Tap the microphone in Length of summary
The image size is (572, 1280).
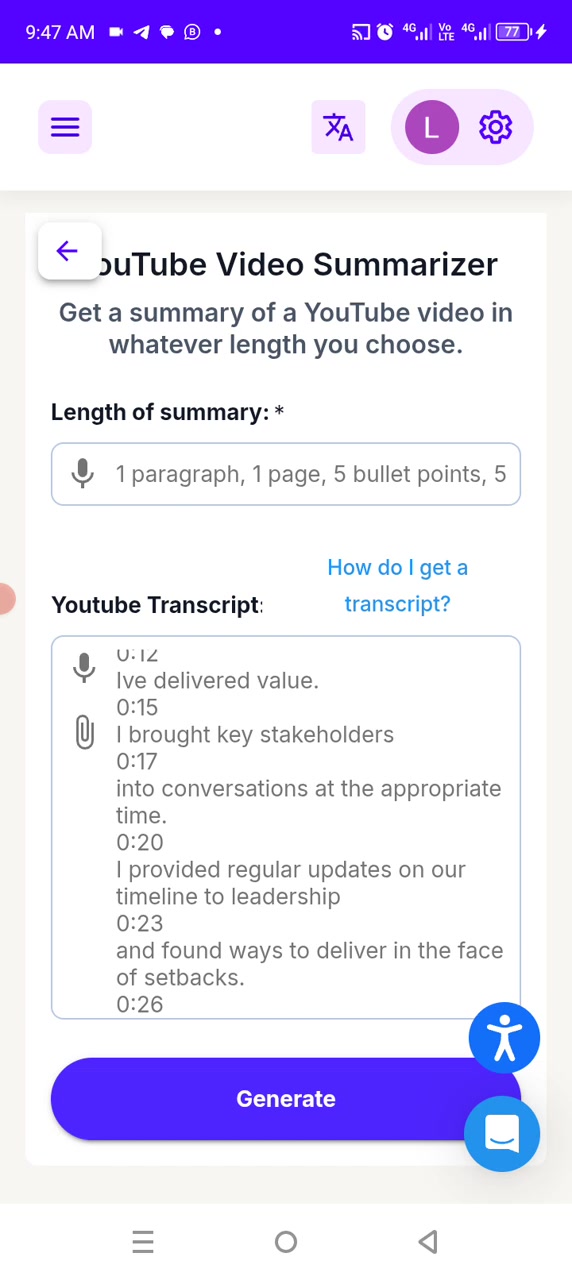click(83, 474)
